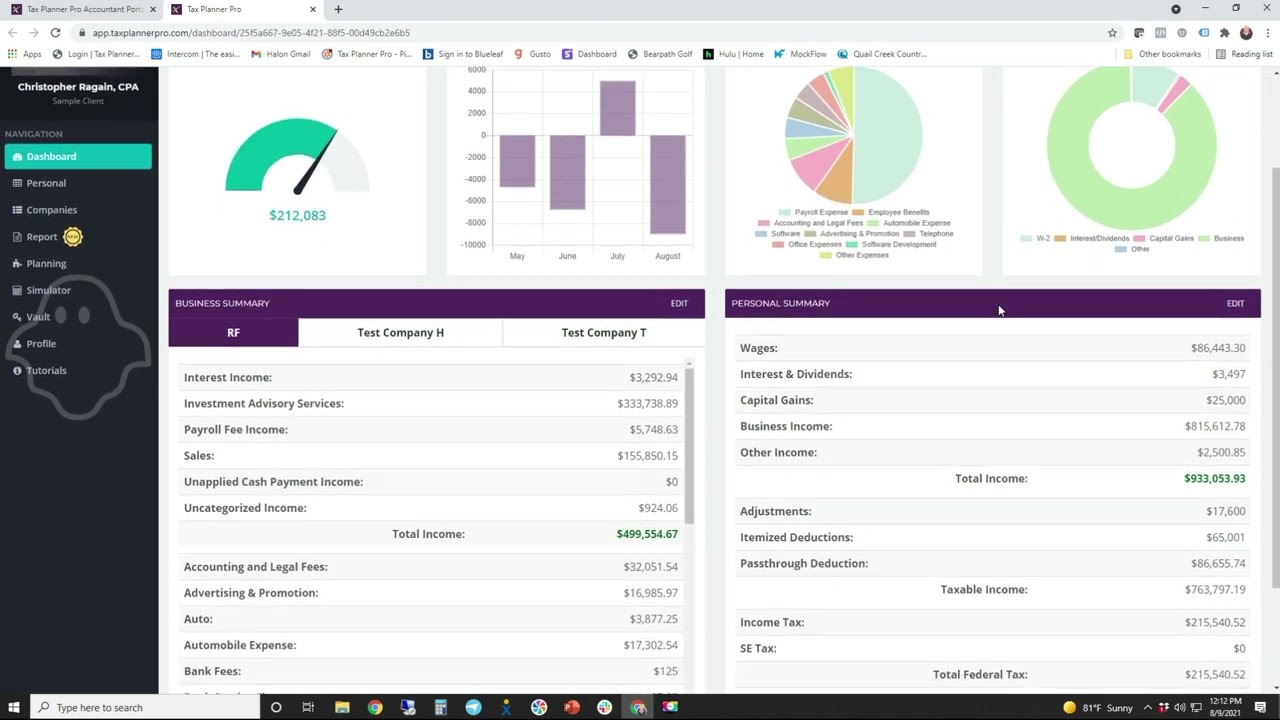This screenshot has height=720, width=1280.
Task: Click the volume icon in system tray
Action: [1179, 707]
